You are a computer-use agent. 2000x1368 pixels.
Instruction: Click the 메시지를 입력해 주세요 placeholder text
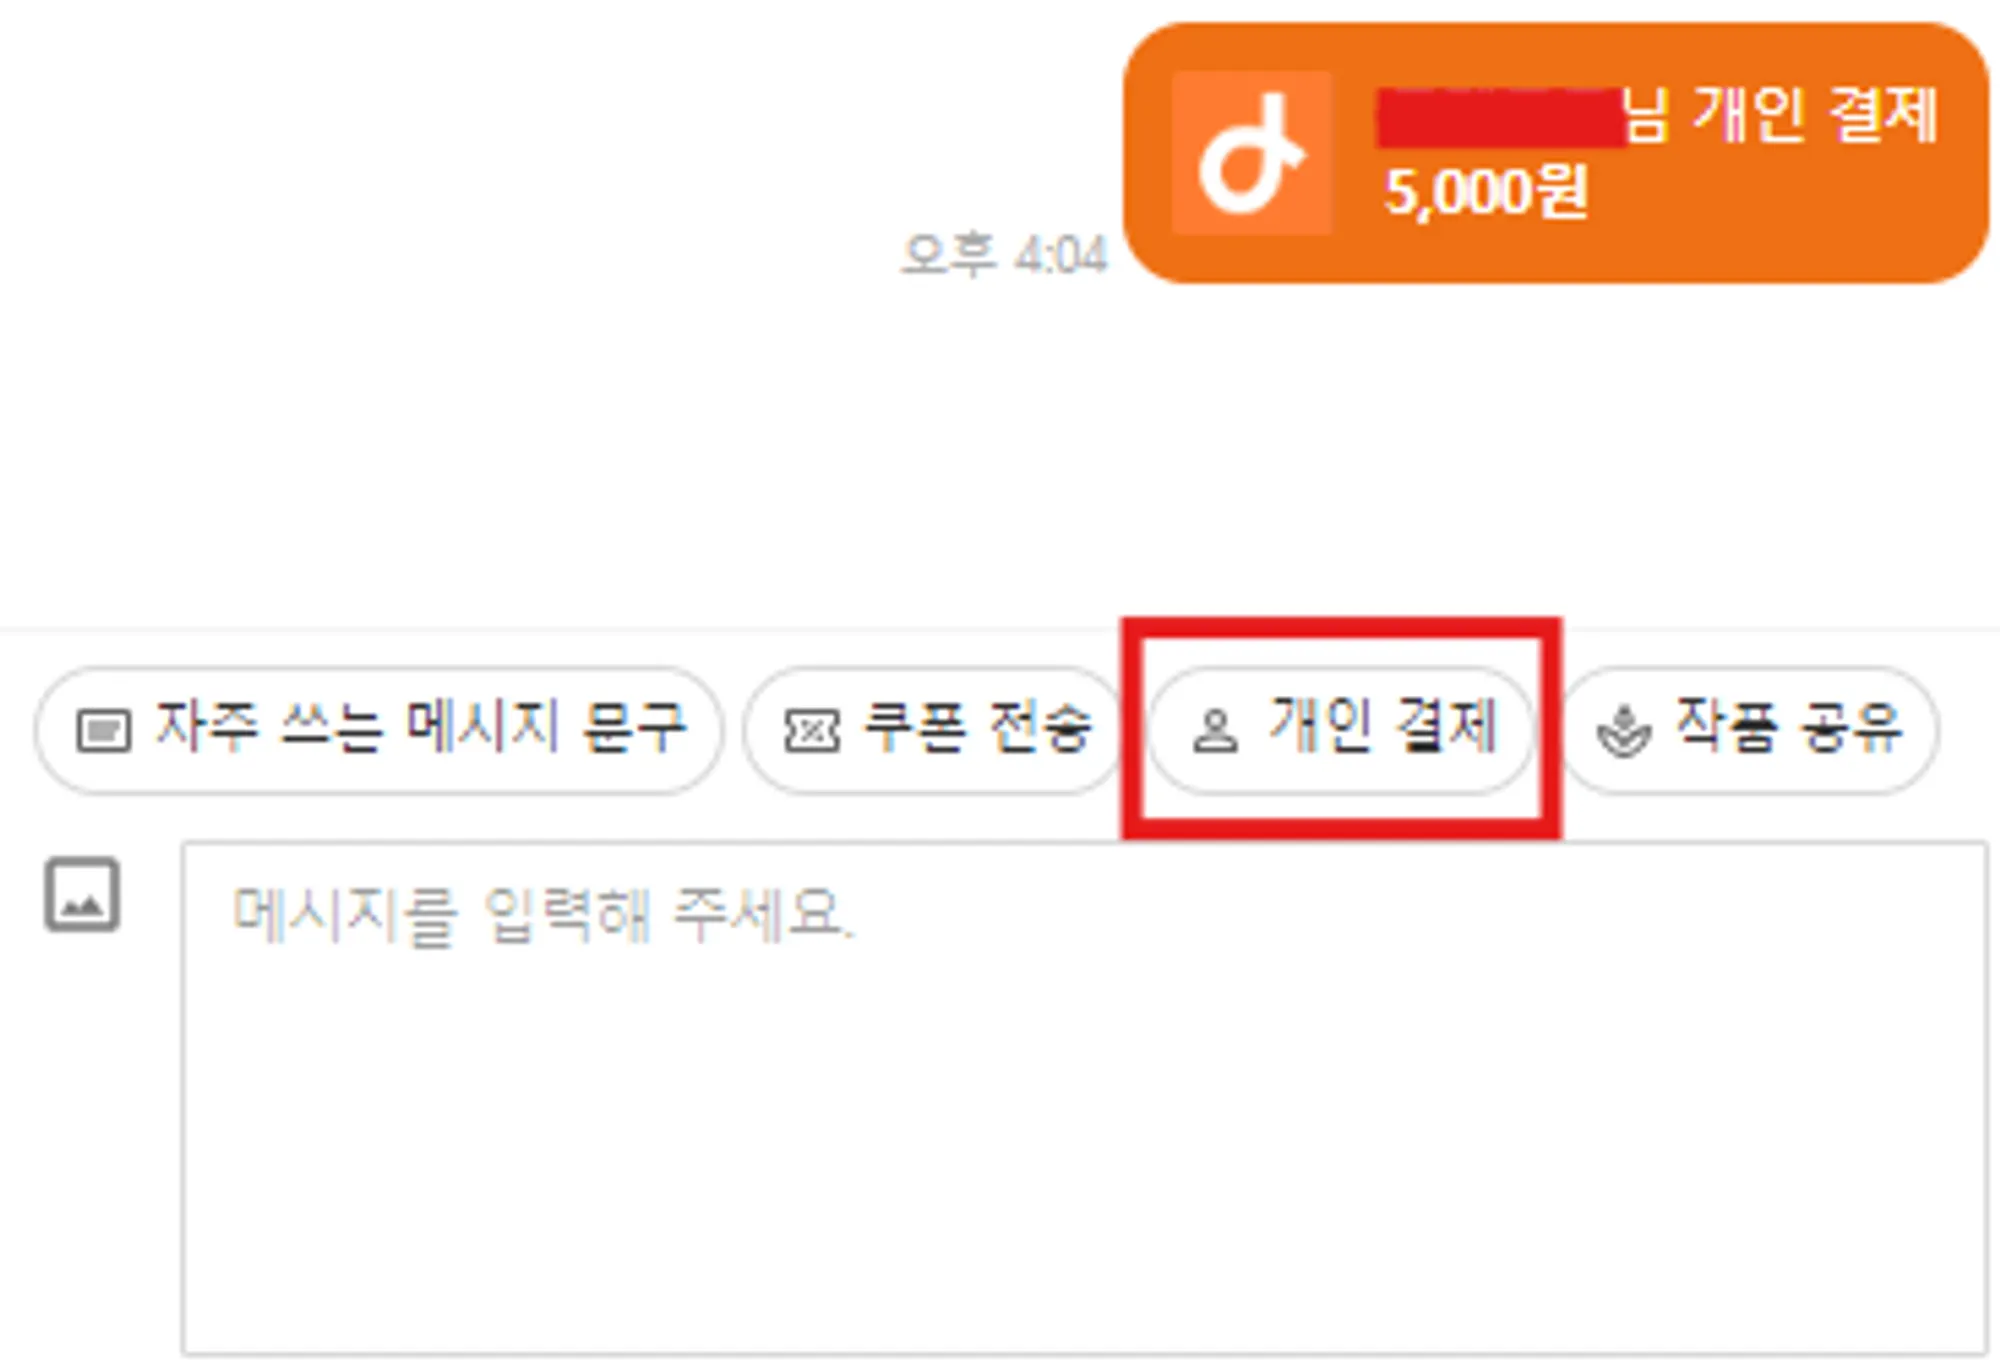pyautogui.click(x=544, y=914)
